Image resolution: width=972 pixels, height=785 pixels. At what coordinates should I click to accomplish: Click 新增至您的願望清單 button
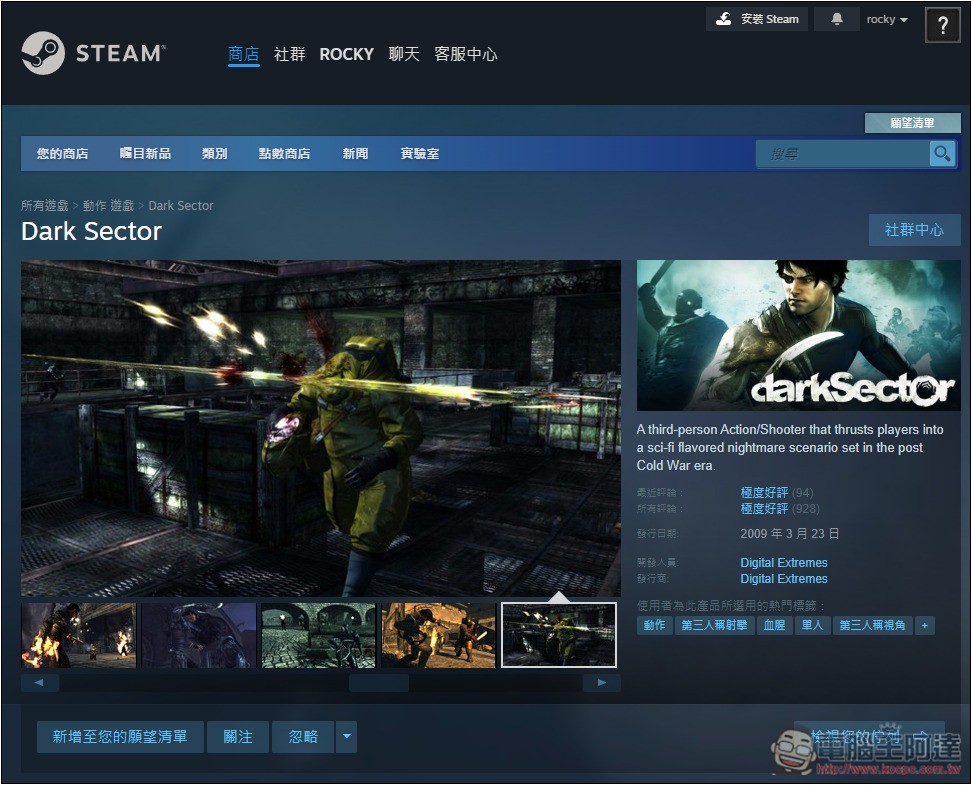coord(120,737)
